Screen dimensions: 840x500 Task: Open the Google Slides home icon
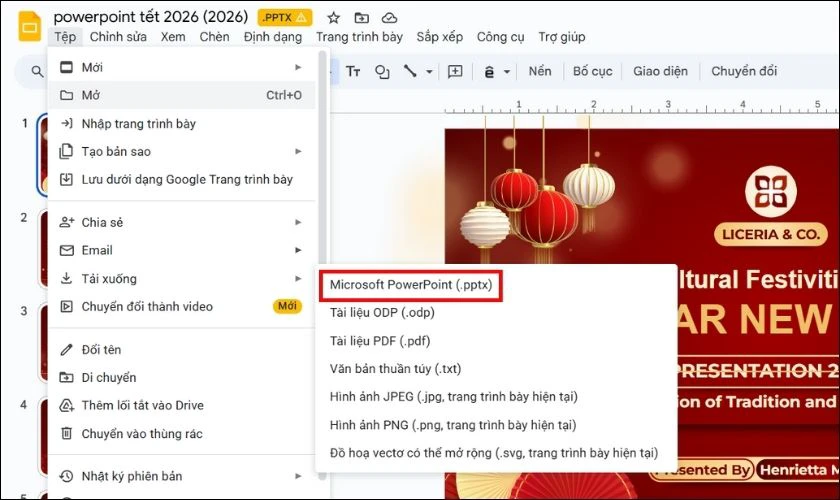(29, 26)
